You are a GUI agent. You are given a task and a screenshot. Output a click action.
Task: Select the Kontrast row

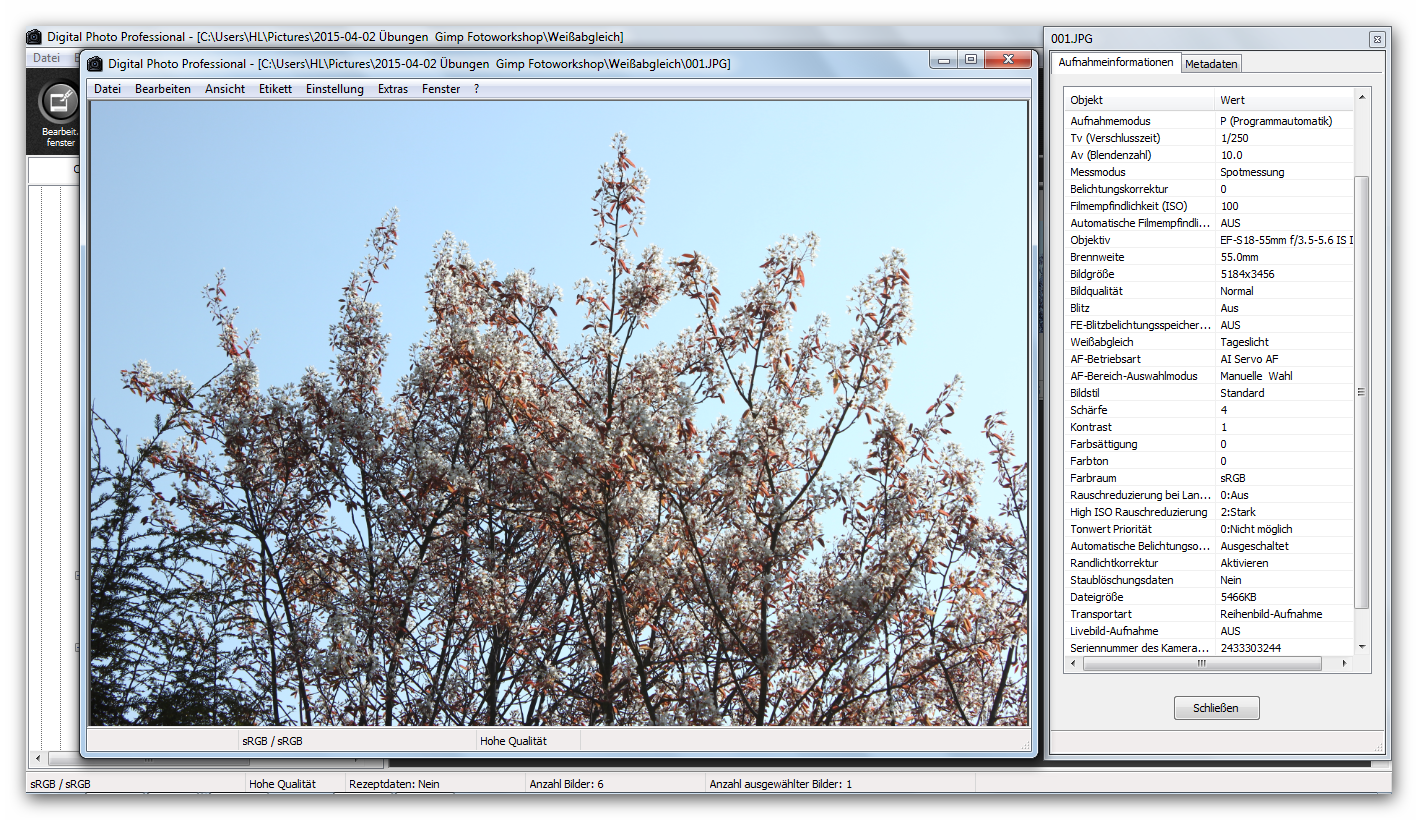click(1209, 427)
